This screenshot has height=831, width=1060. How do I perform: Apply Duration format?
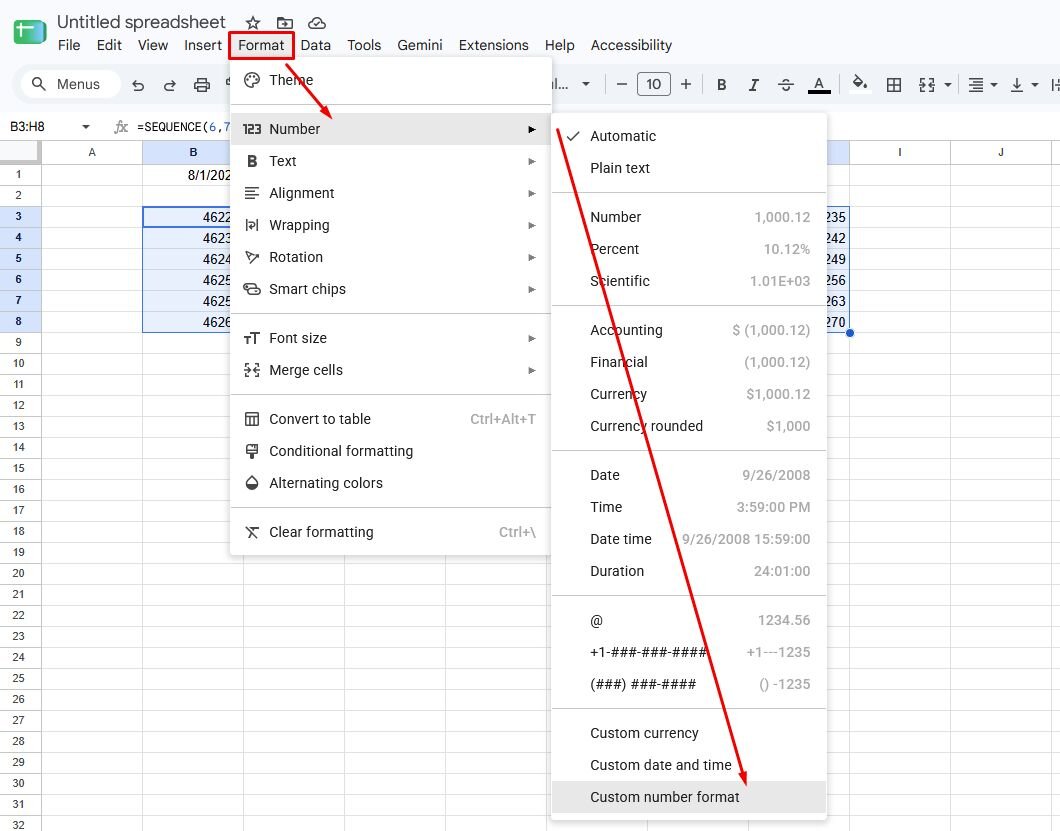pyautogui.click(x=689, y=571)
